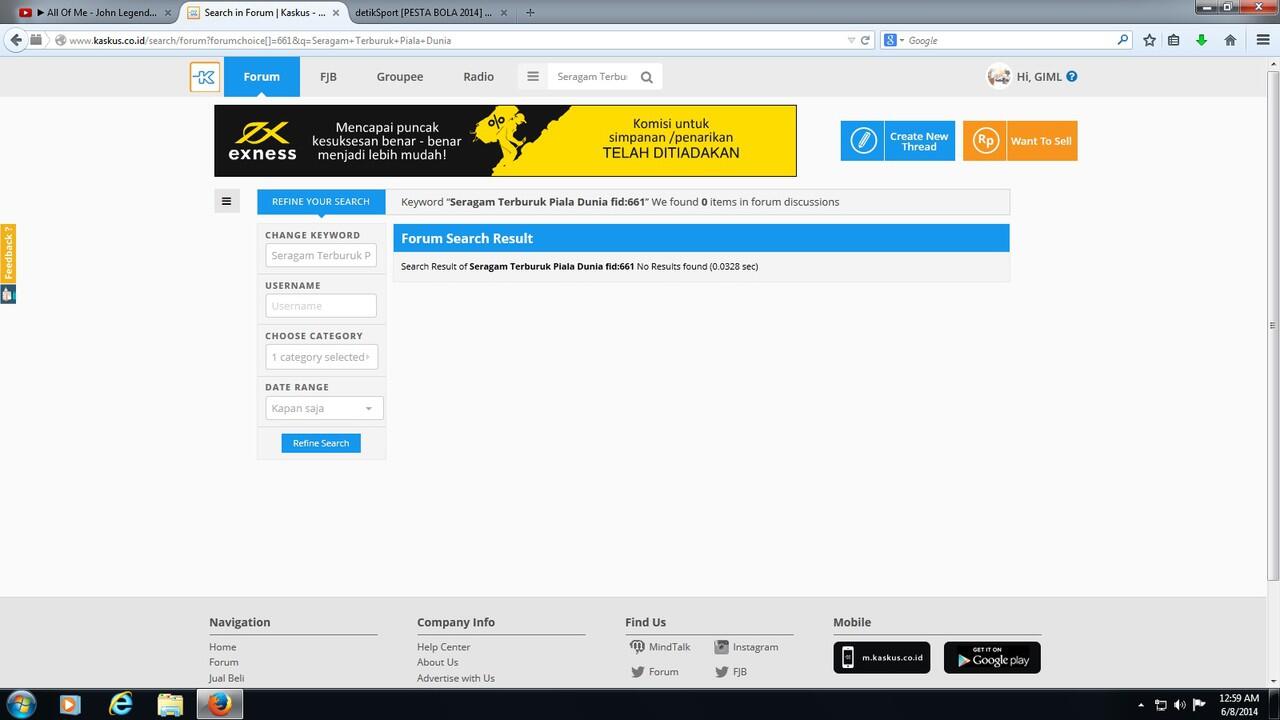Click the Kaskus logo icon

pos(205,77)
